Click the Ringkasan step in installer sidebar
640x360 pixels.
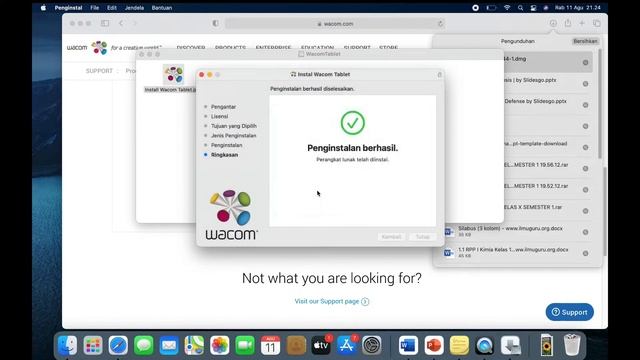tap(224, 155)
